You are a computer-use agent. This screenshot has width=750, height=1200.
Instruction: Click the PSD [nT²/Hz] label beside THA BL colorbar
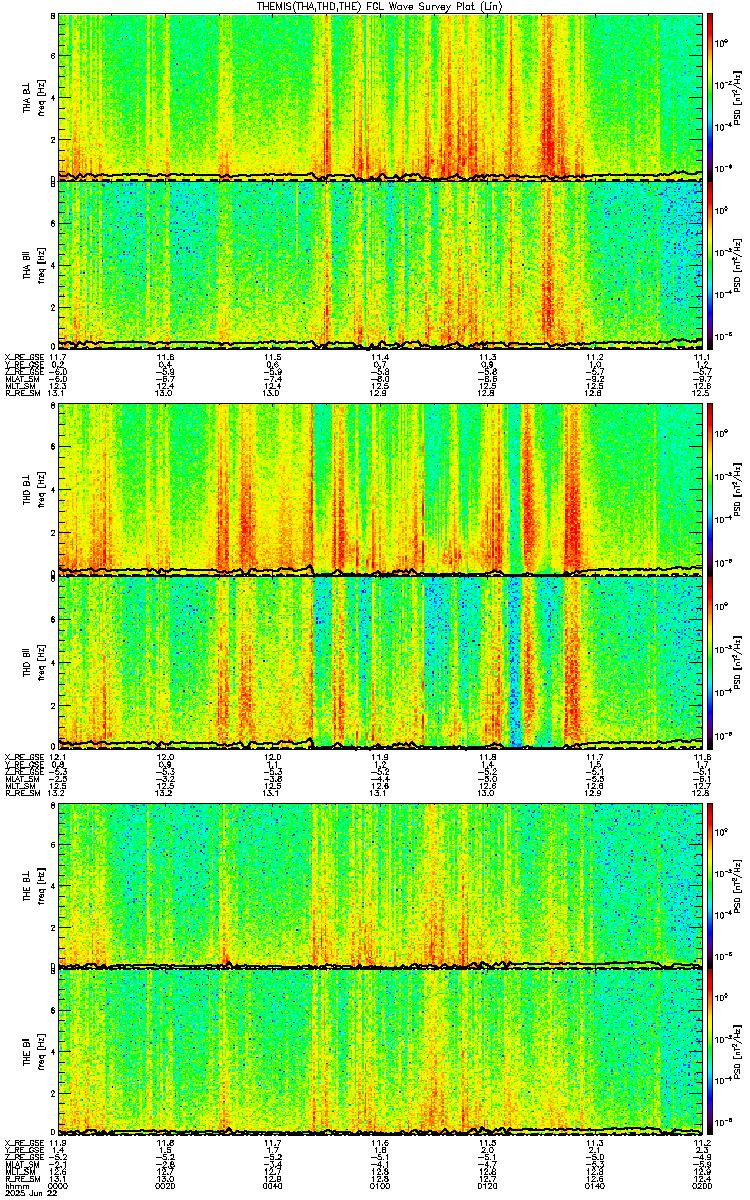pos(738,97)
